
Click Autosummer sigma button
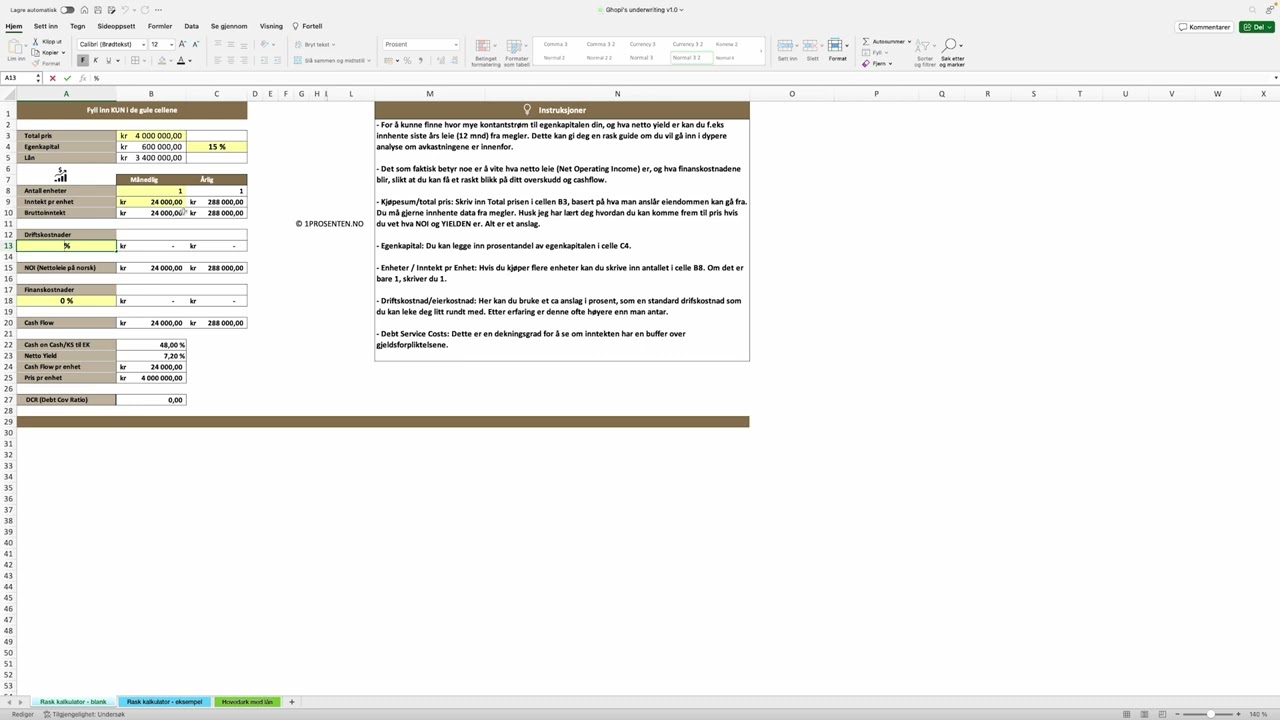[886, 42]
